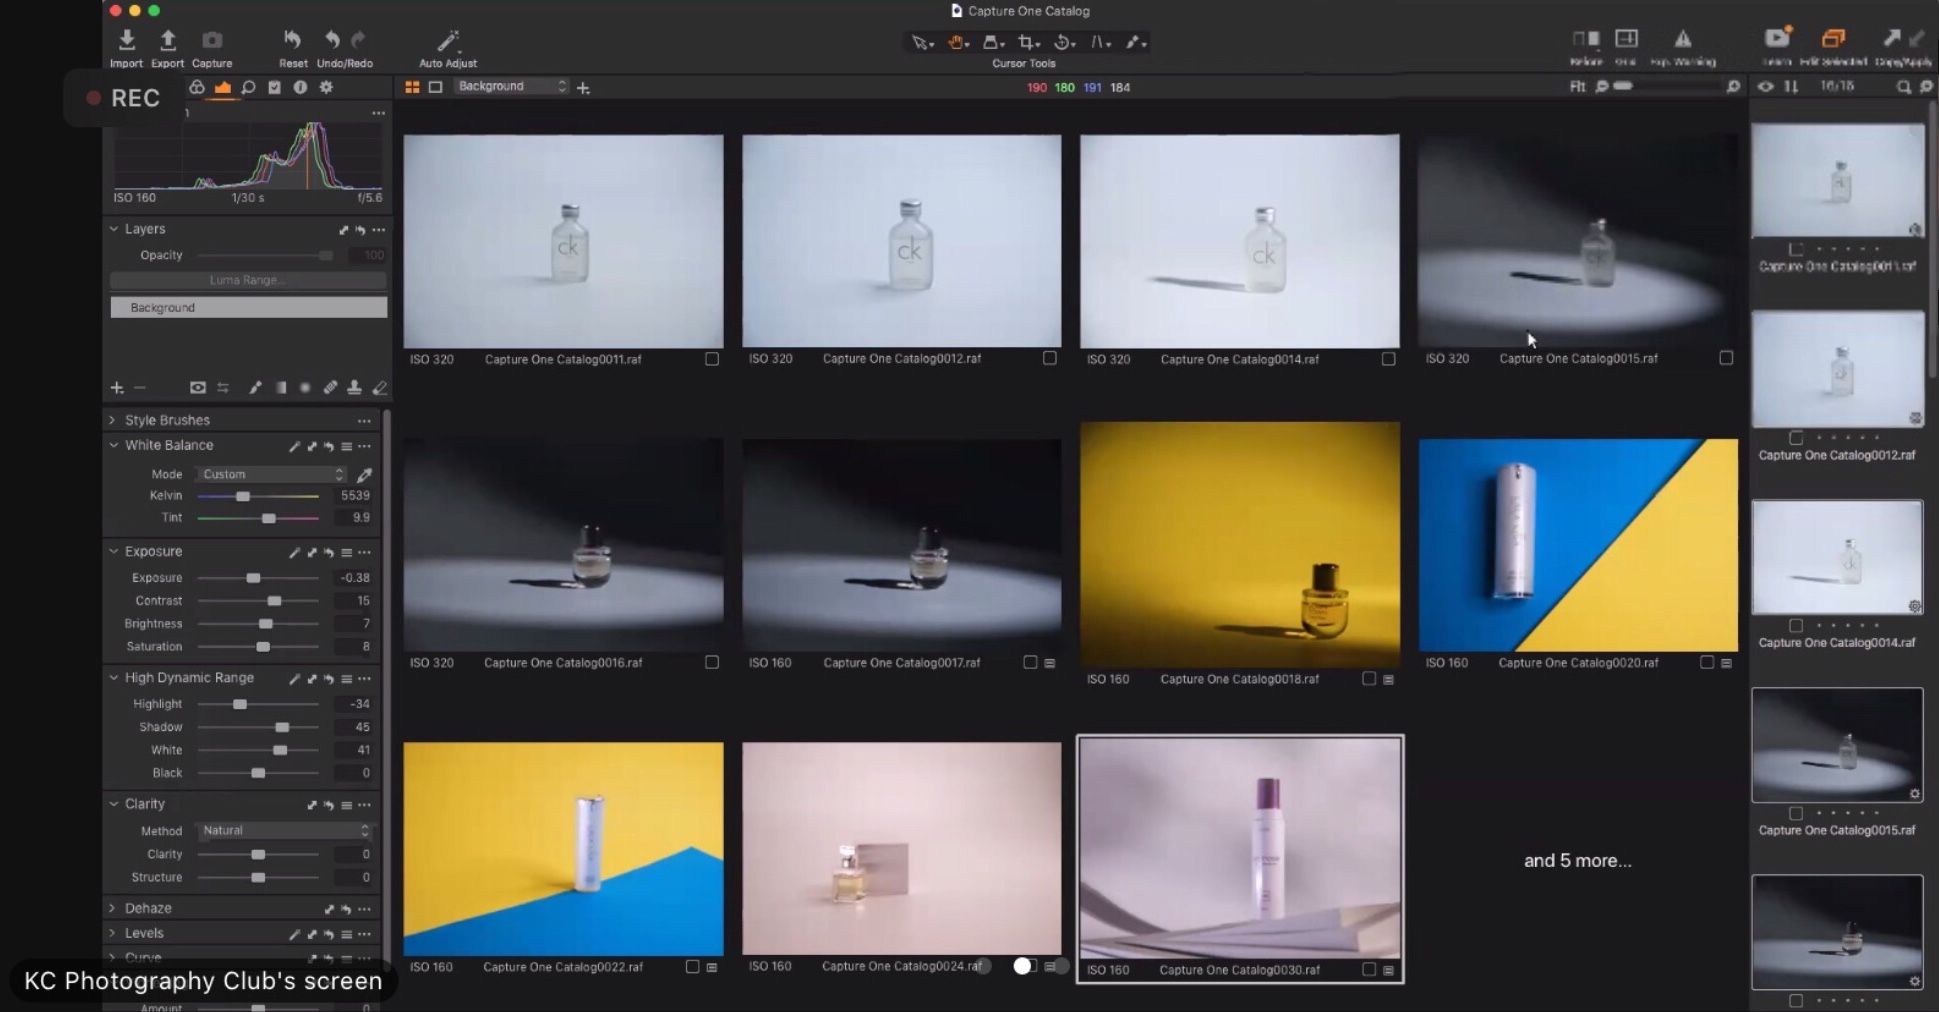Click the Exposure Warning triangle icon
1939x1012 pixels.
pyautogui.click(x=1683, y=39)
